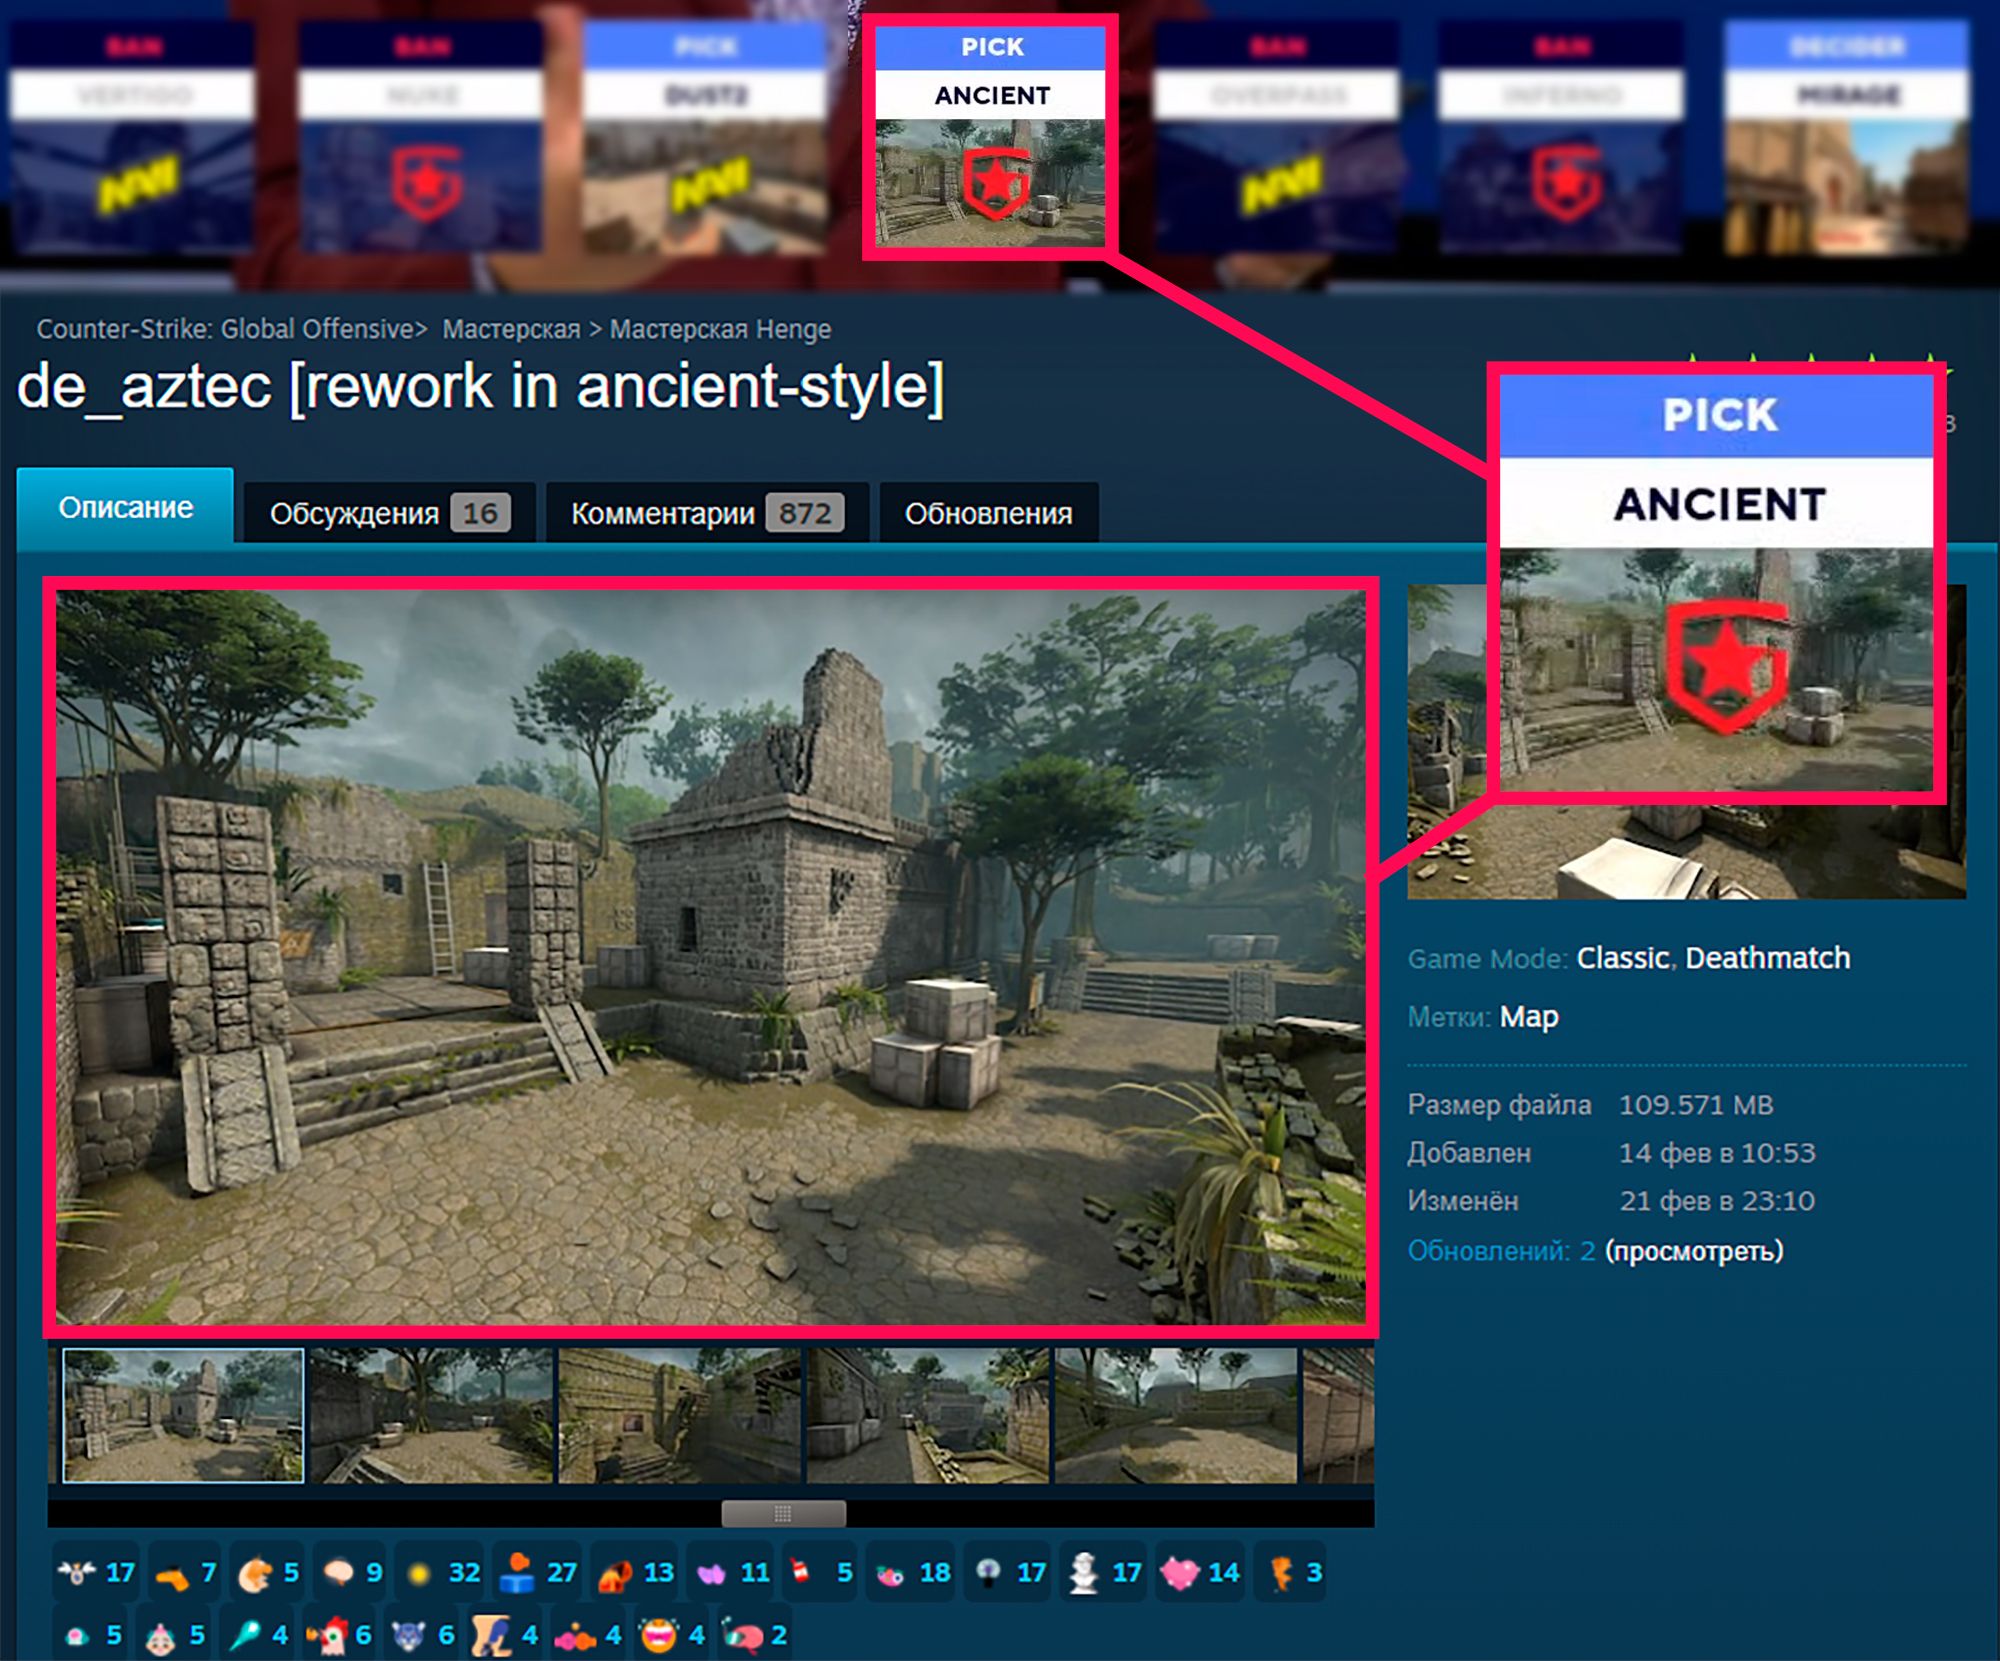The height and width of the screenshot is (1661, 2000).
Task: Click the rooster award showing 6
Action: 340,1635
